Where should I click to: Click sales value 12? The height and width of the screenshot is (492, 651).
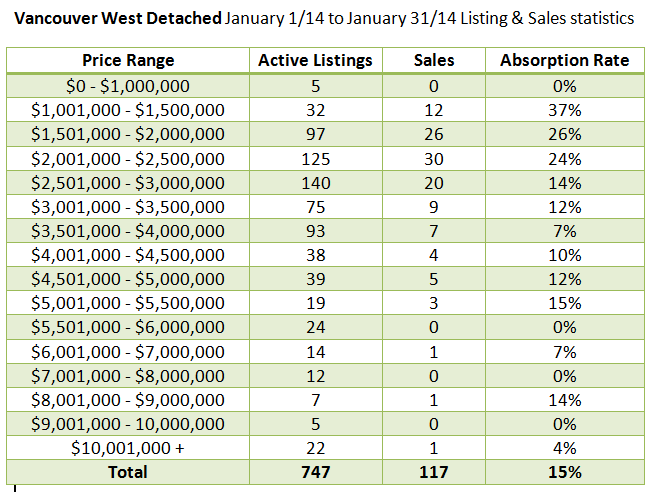tap(434, 110)
